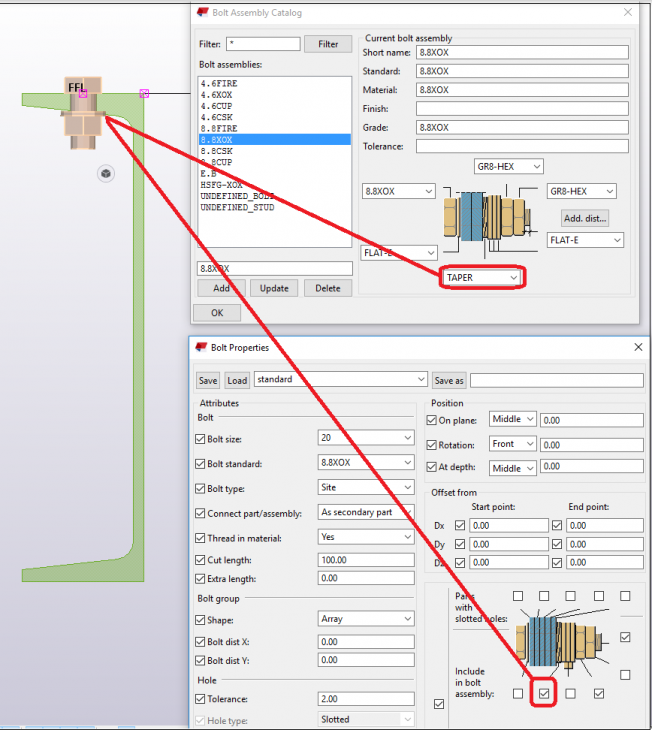Screen dimensions: 652x730
Task: Open the standard saved settings dropdown
Action: pyautogui.click(x=340, y=379)
